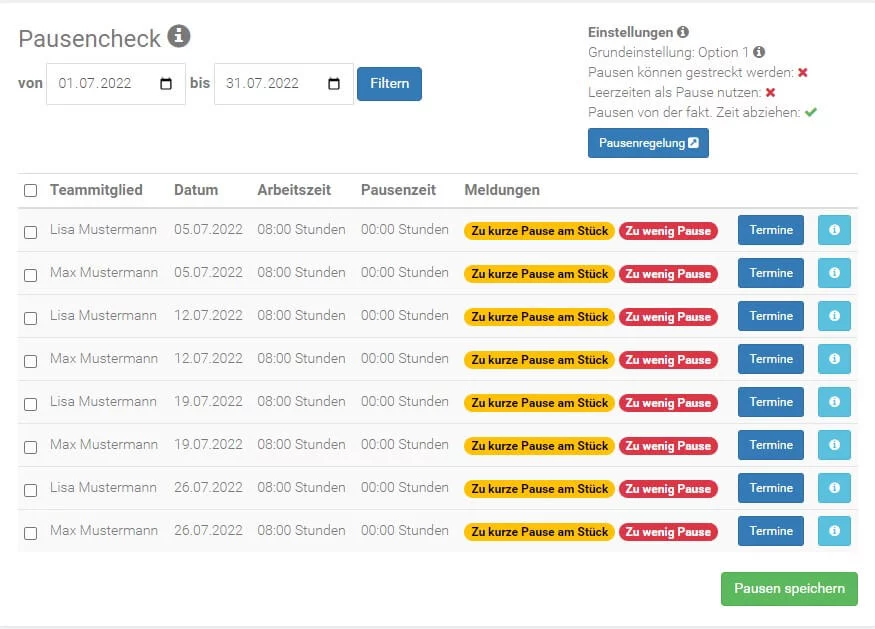The height and width of the screenshot is (629, 875).
Task: Click the von date input showing 01.07.2022
Action: coord(116,84)
